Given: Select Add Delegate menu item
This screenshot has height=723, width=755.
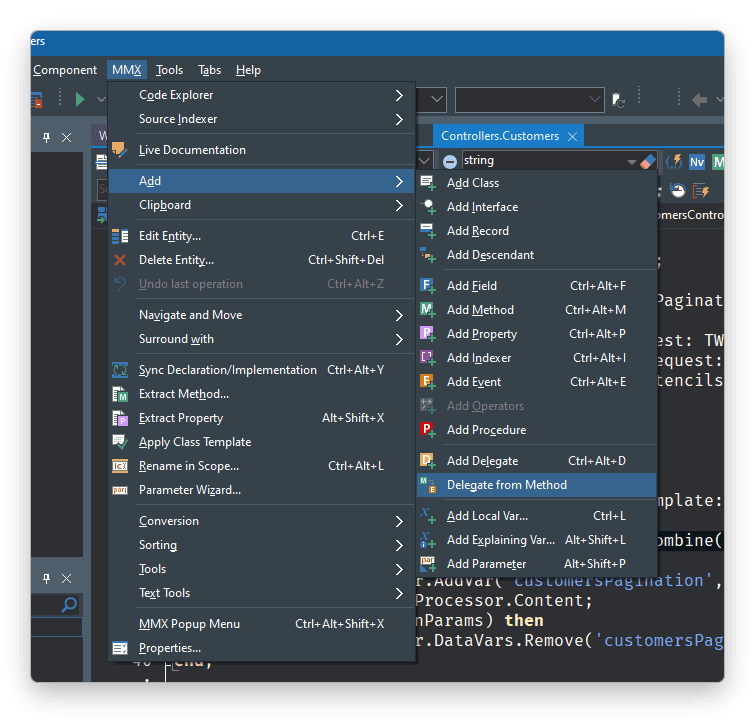Looking at the screenshot, I should pyautogui.click(x=536, y=461).
